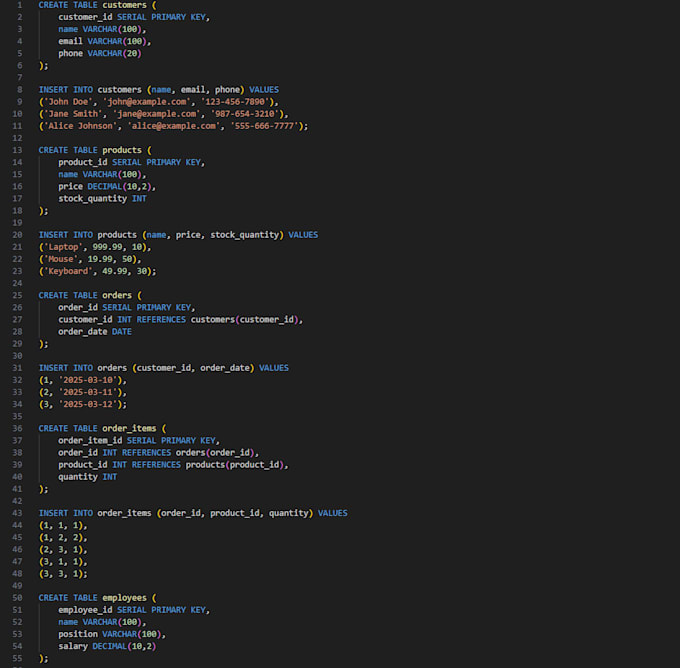680x668 pixels.
Task: Click the 'email VARCHAR(100),' line
Action: [x=105, y=42]
